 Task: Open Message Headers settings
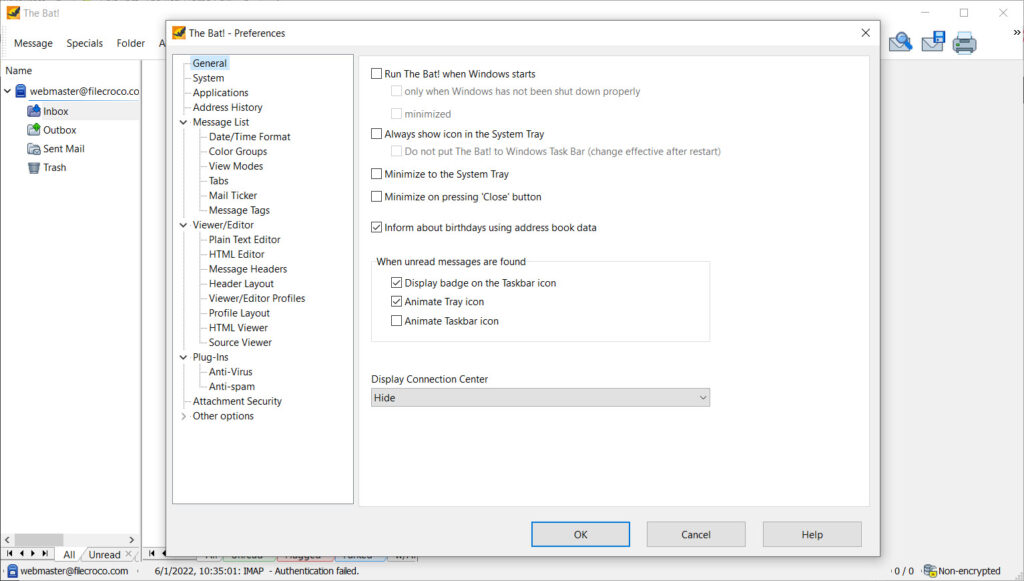[248, 269]
